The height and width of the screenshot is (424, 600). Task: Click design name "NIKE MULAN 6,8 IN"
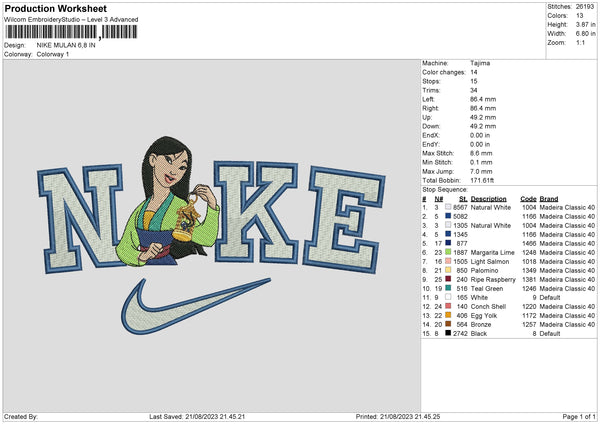[66, 45]
